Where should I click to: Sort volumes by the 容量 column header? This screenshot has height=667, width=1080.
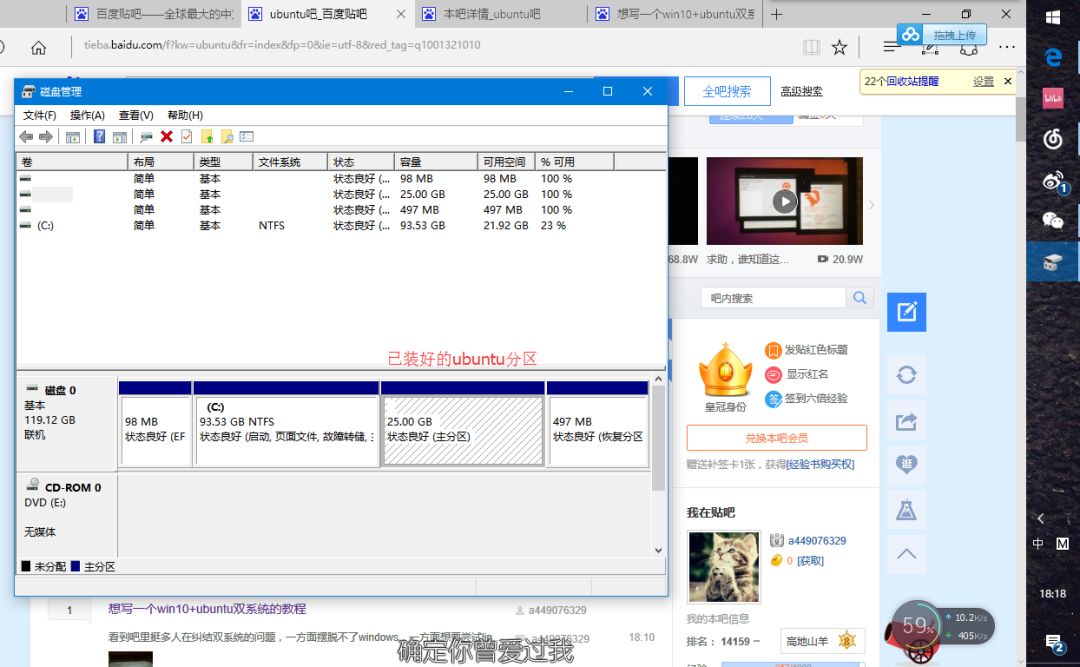435,162
